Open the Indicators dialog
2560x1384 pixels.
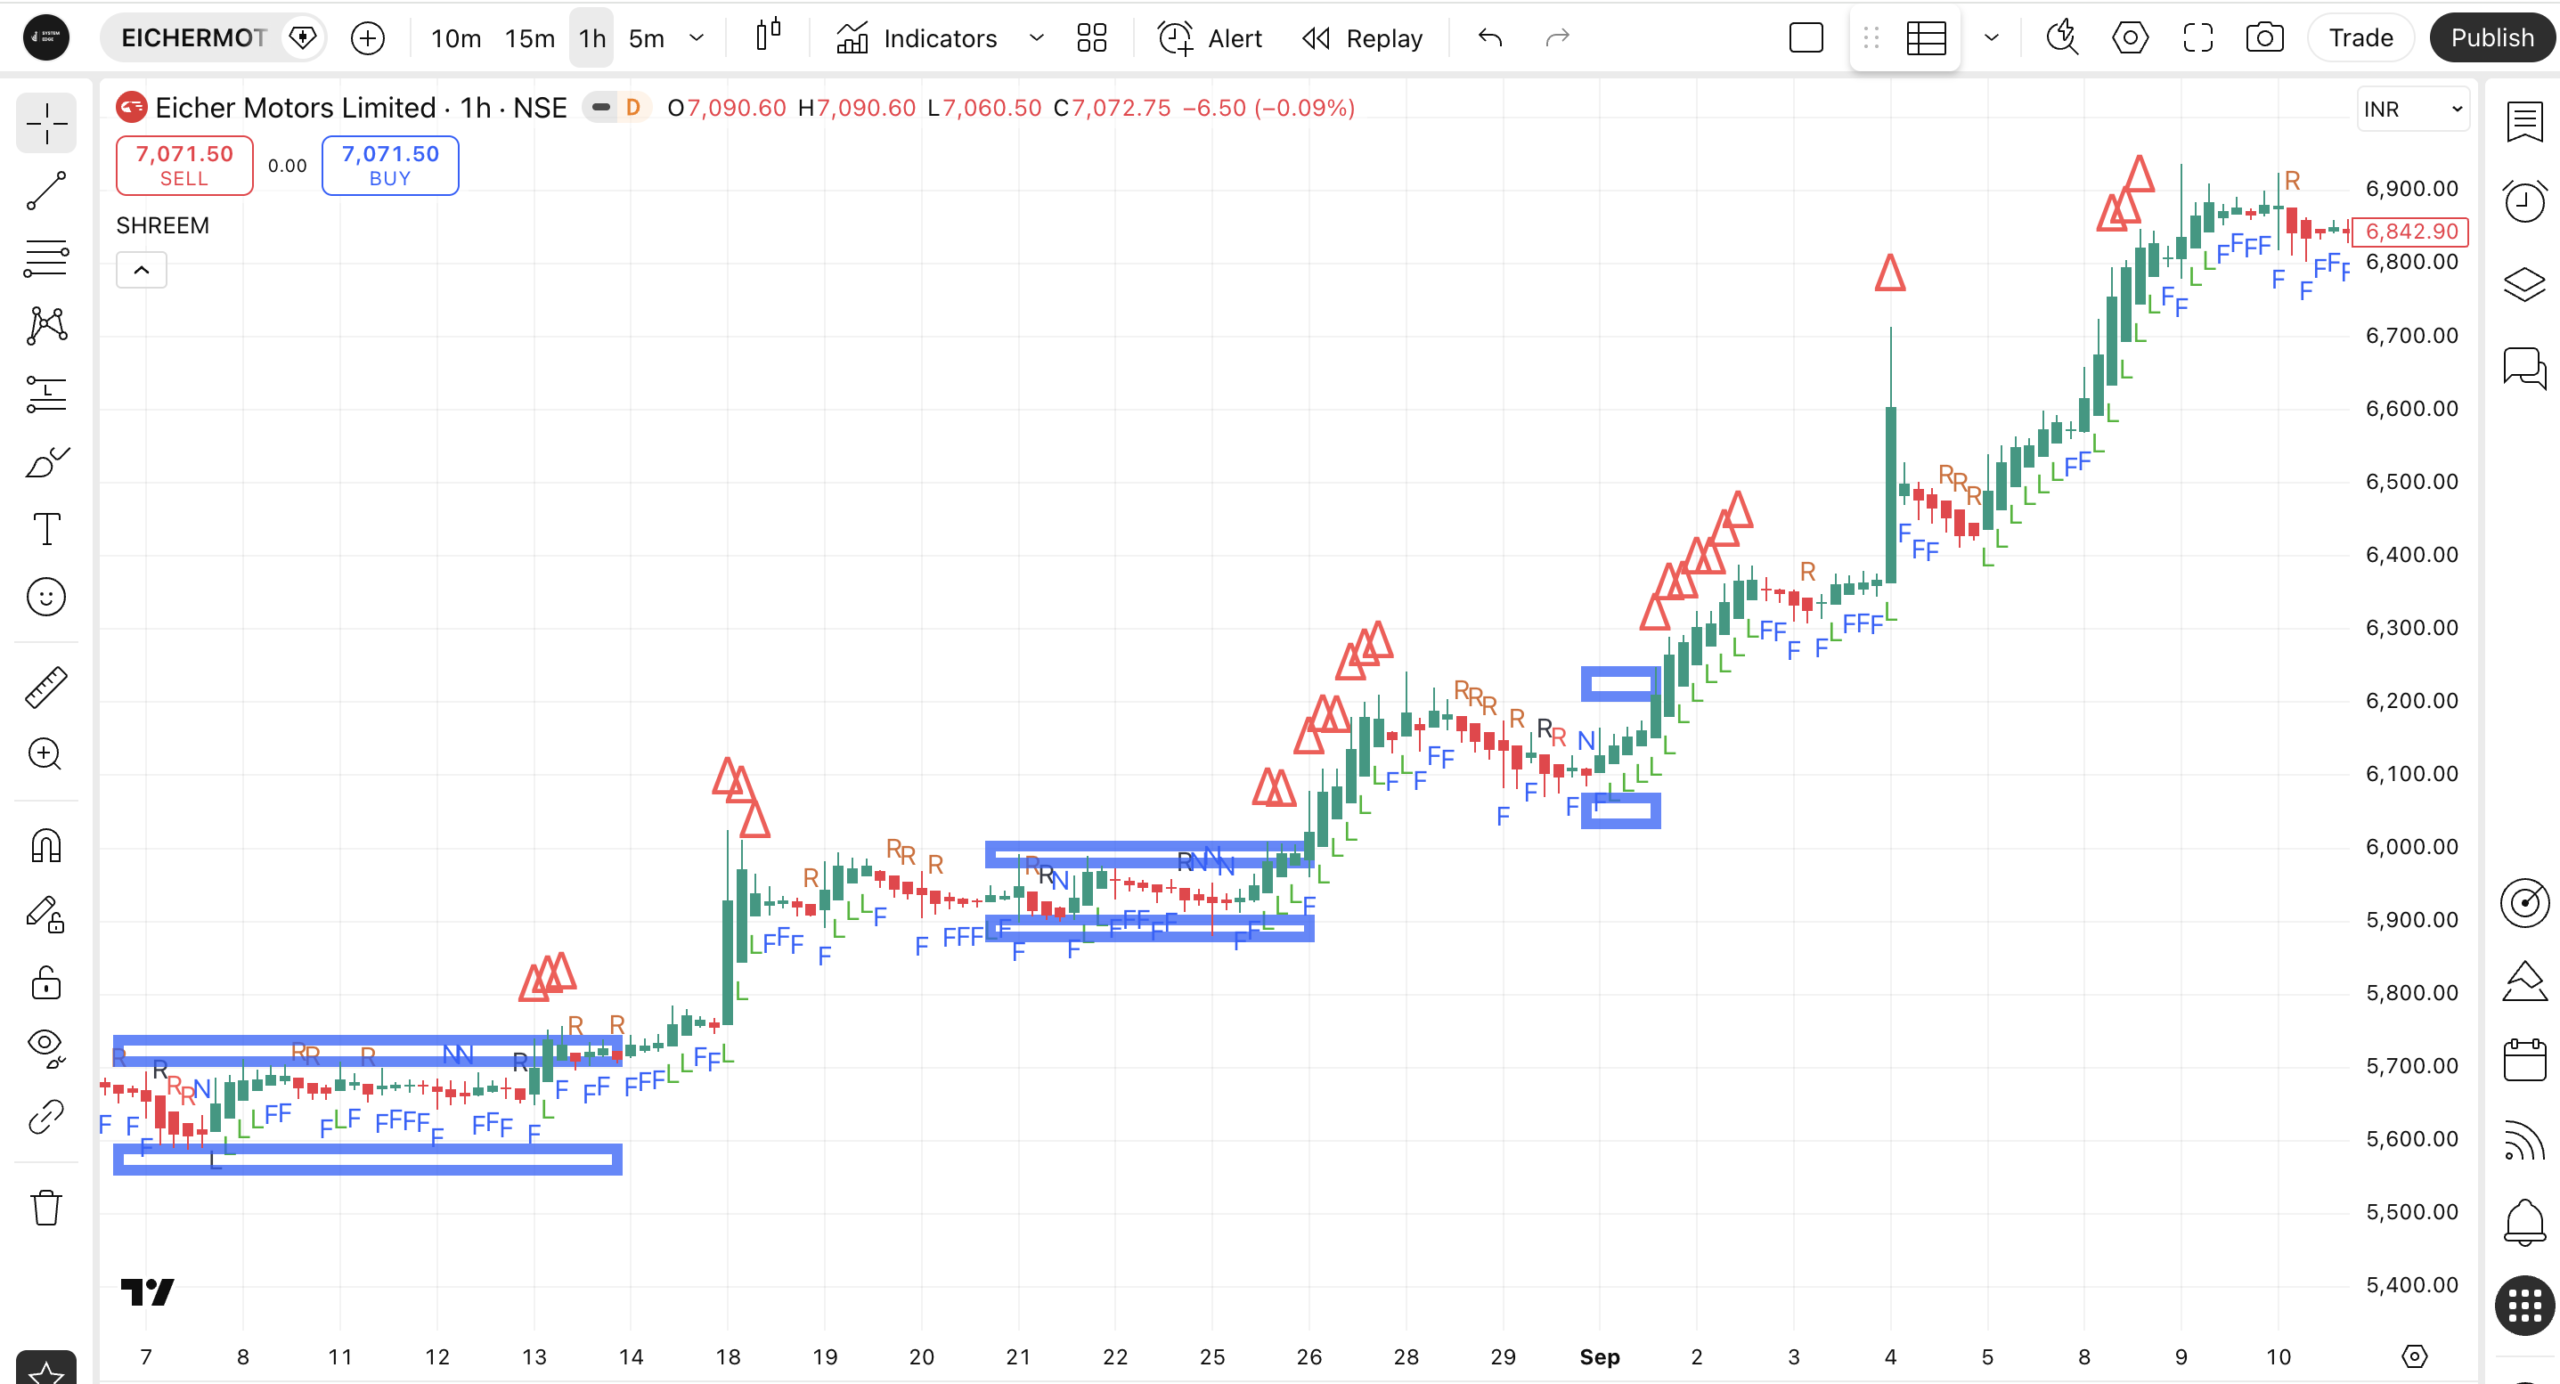point(917,38)
